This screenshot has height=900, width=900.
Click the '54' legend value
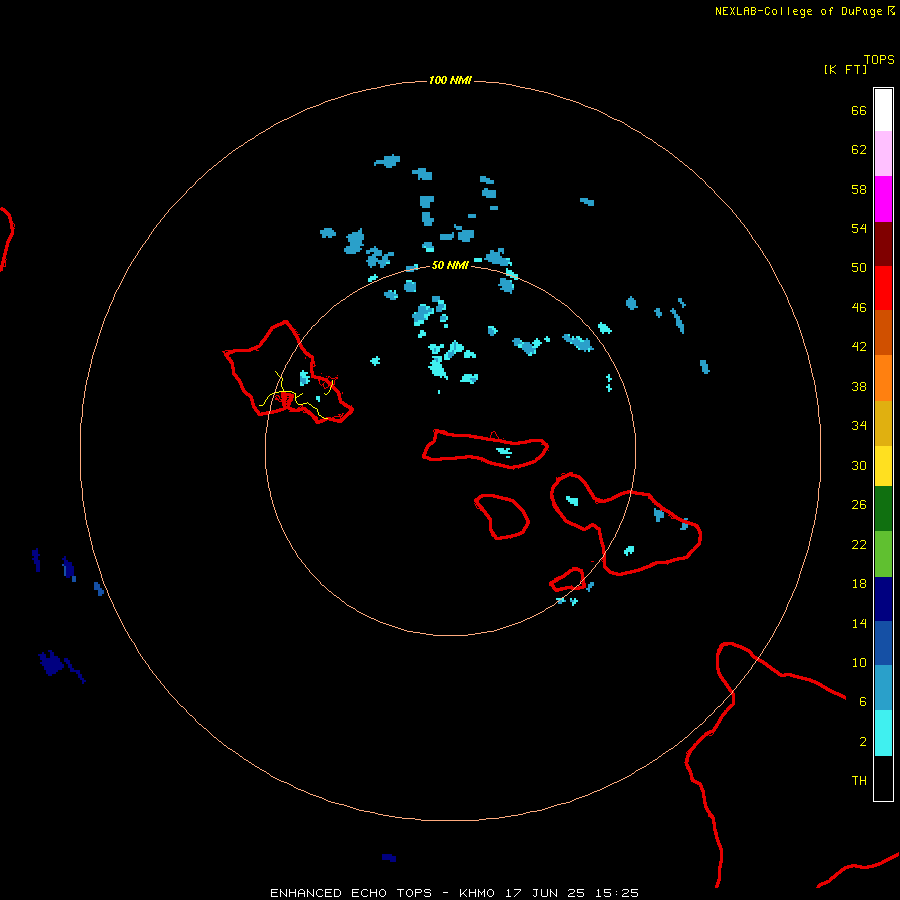(x=859, y=228)
